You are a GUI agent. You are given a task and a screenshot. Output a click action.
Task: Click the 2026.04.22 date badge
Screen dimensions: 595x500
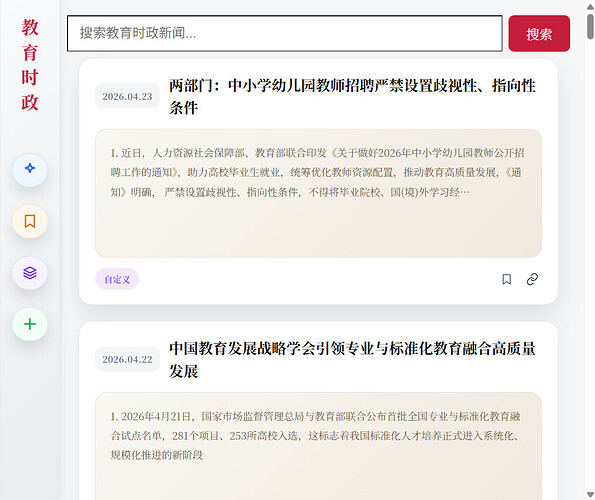[x=127, y=359]
